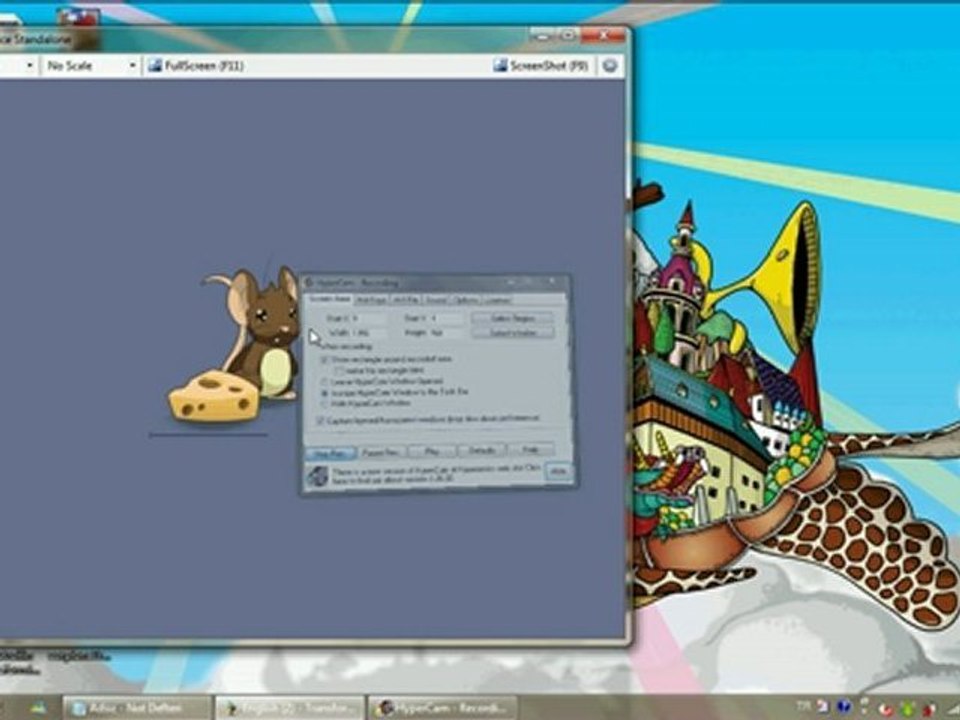
Task: Click the FullScreen (F11) toolbar button
Action: tap(196, 66)
